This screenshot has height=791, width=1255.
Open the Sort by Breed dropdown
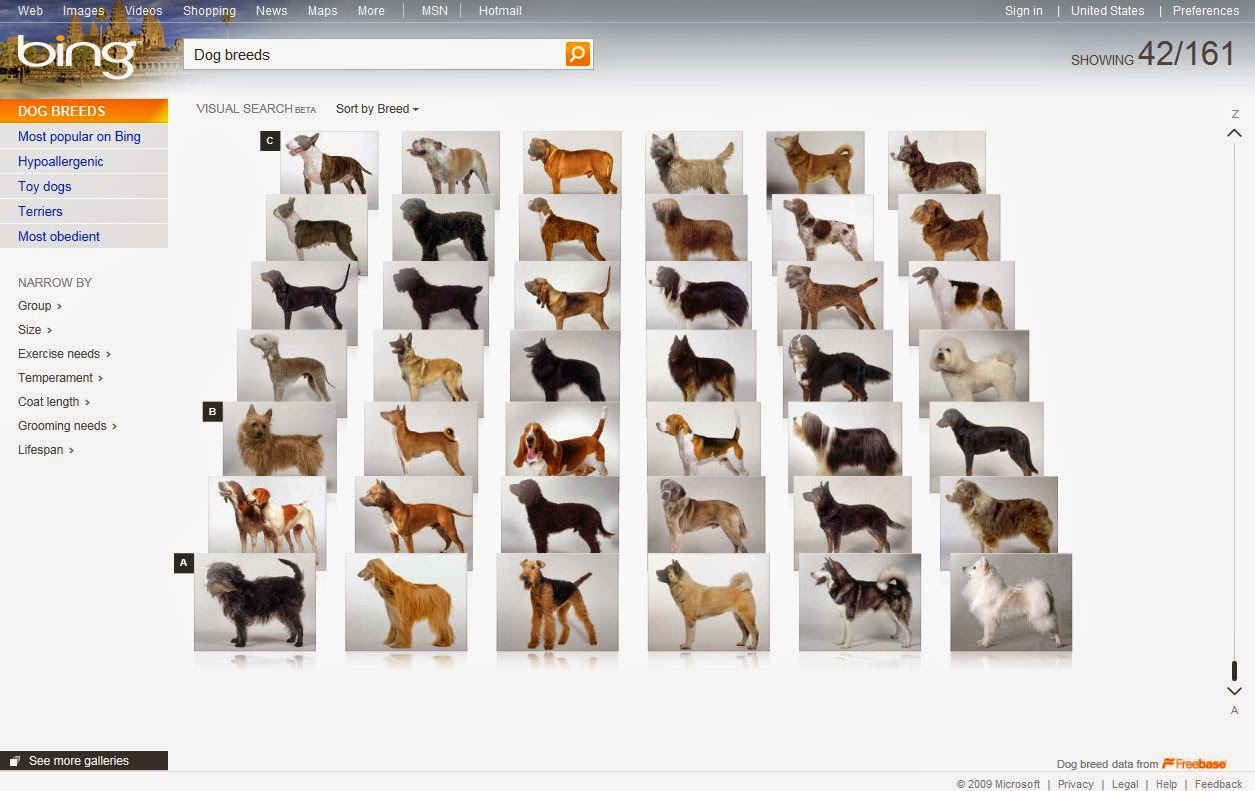pyautogui.click(x=377, y=109)
